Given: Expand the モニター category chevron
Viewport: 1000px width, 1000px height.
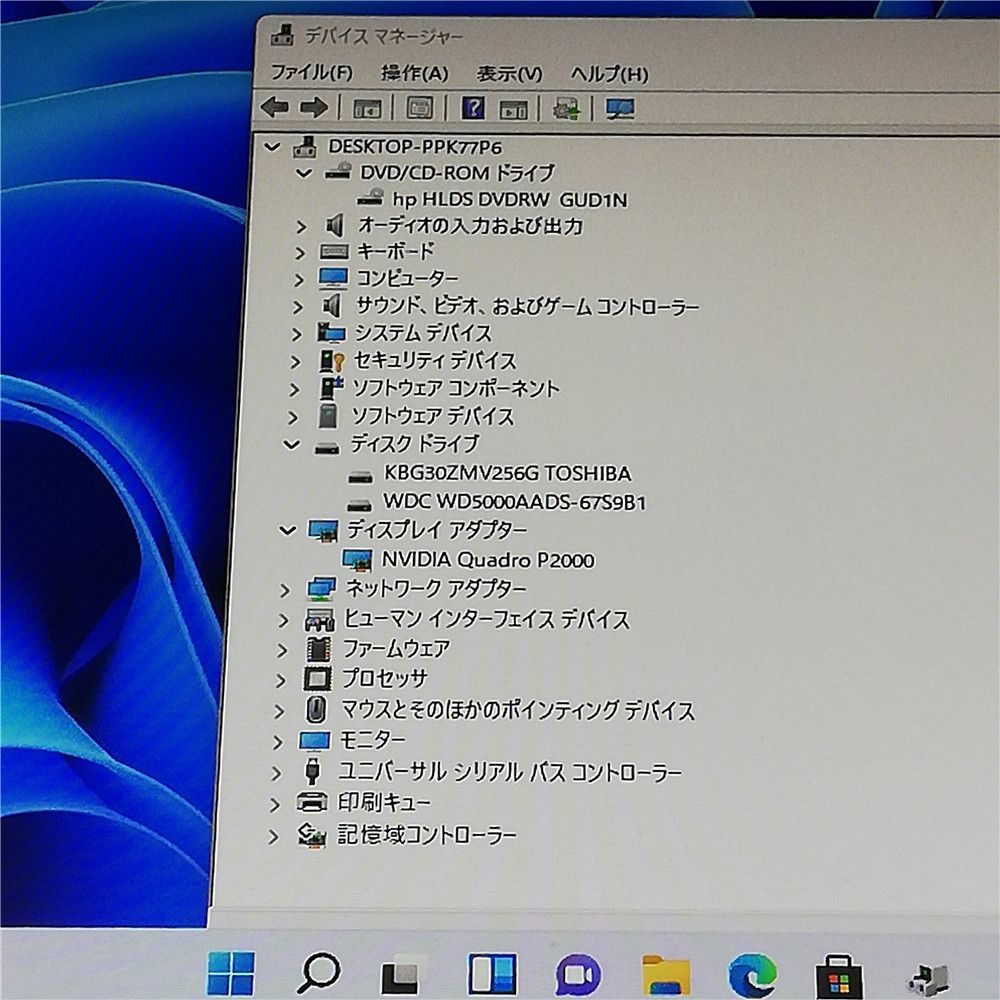Looking at the screenshot, I should 277,742.
